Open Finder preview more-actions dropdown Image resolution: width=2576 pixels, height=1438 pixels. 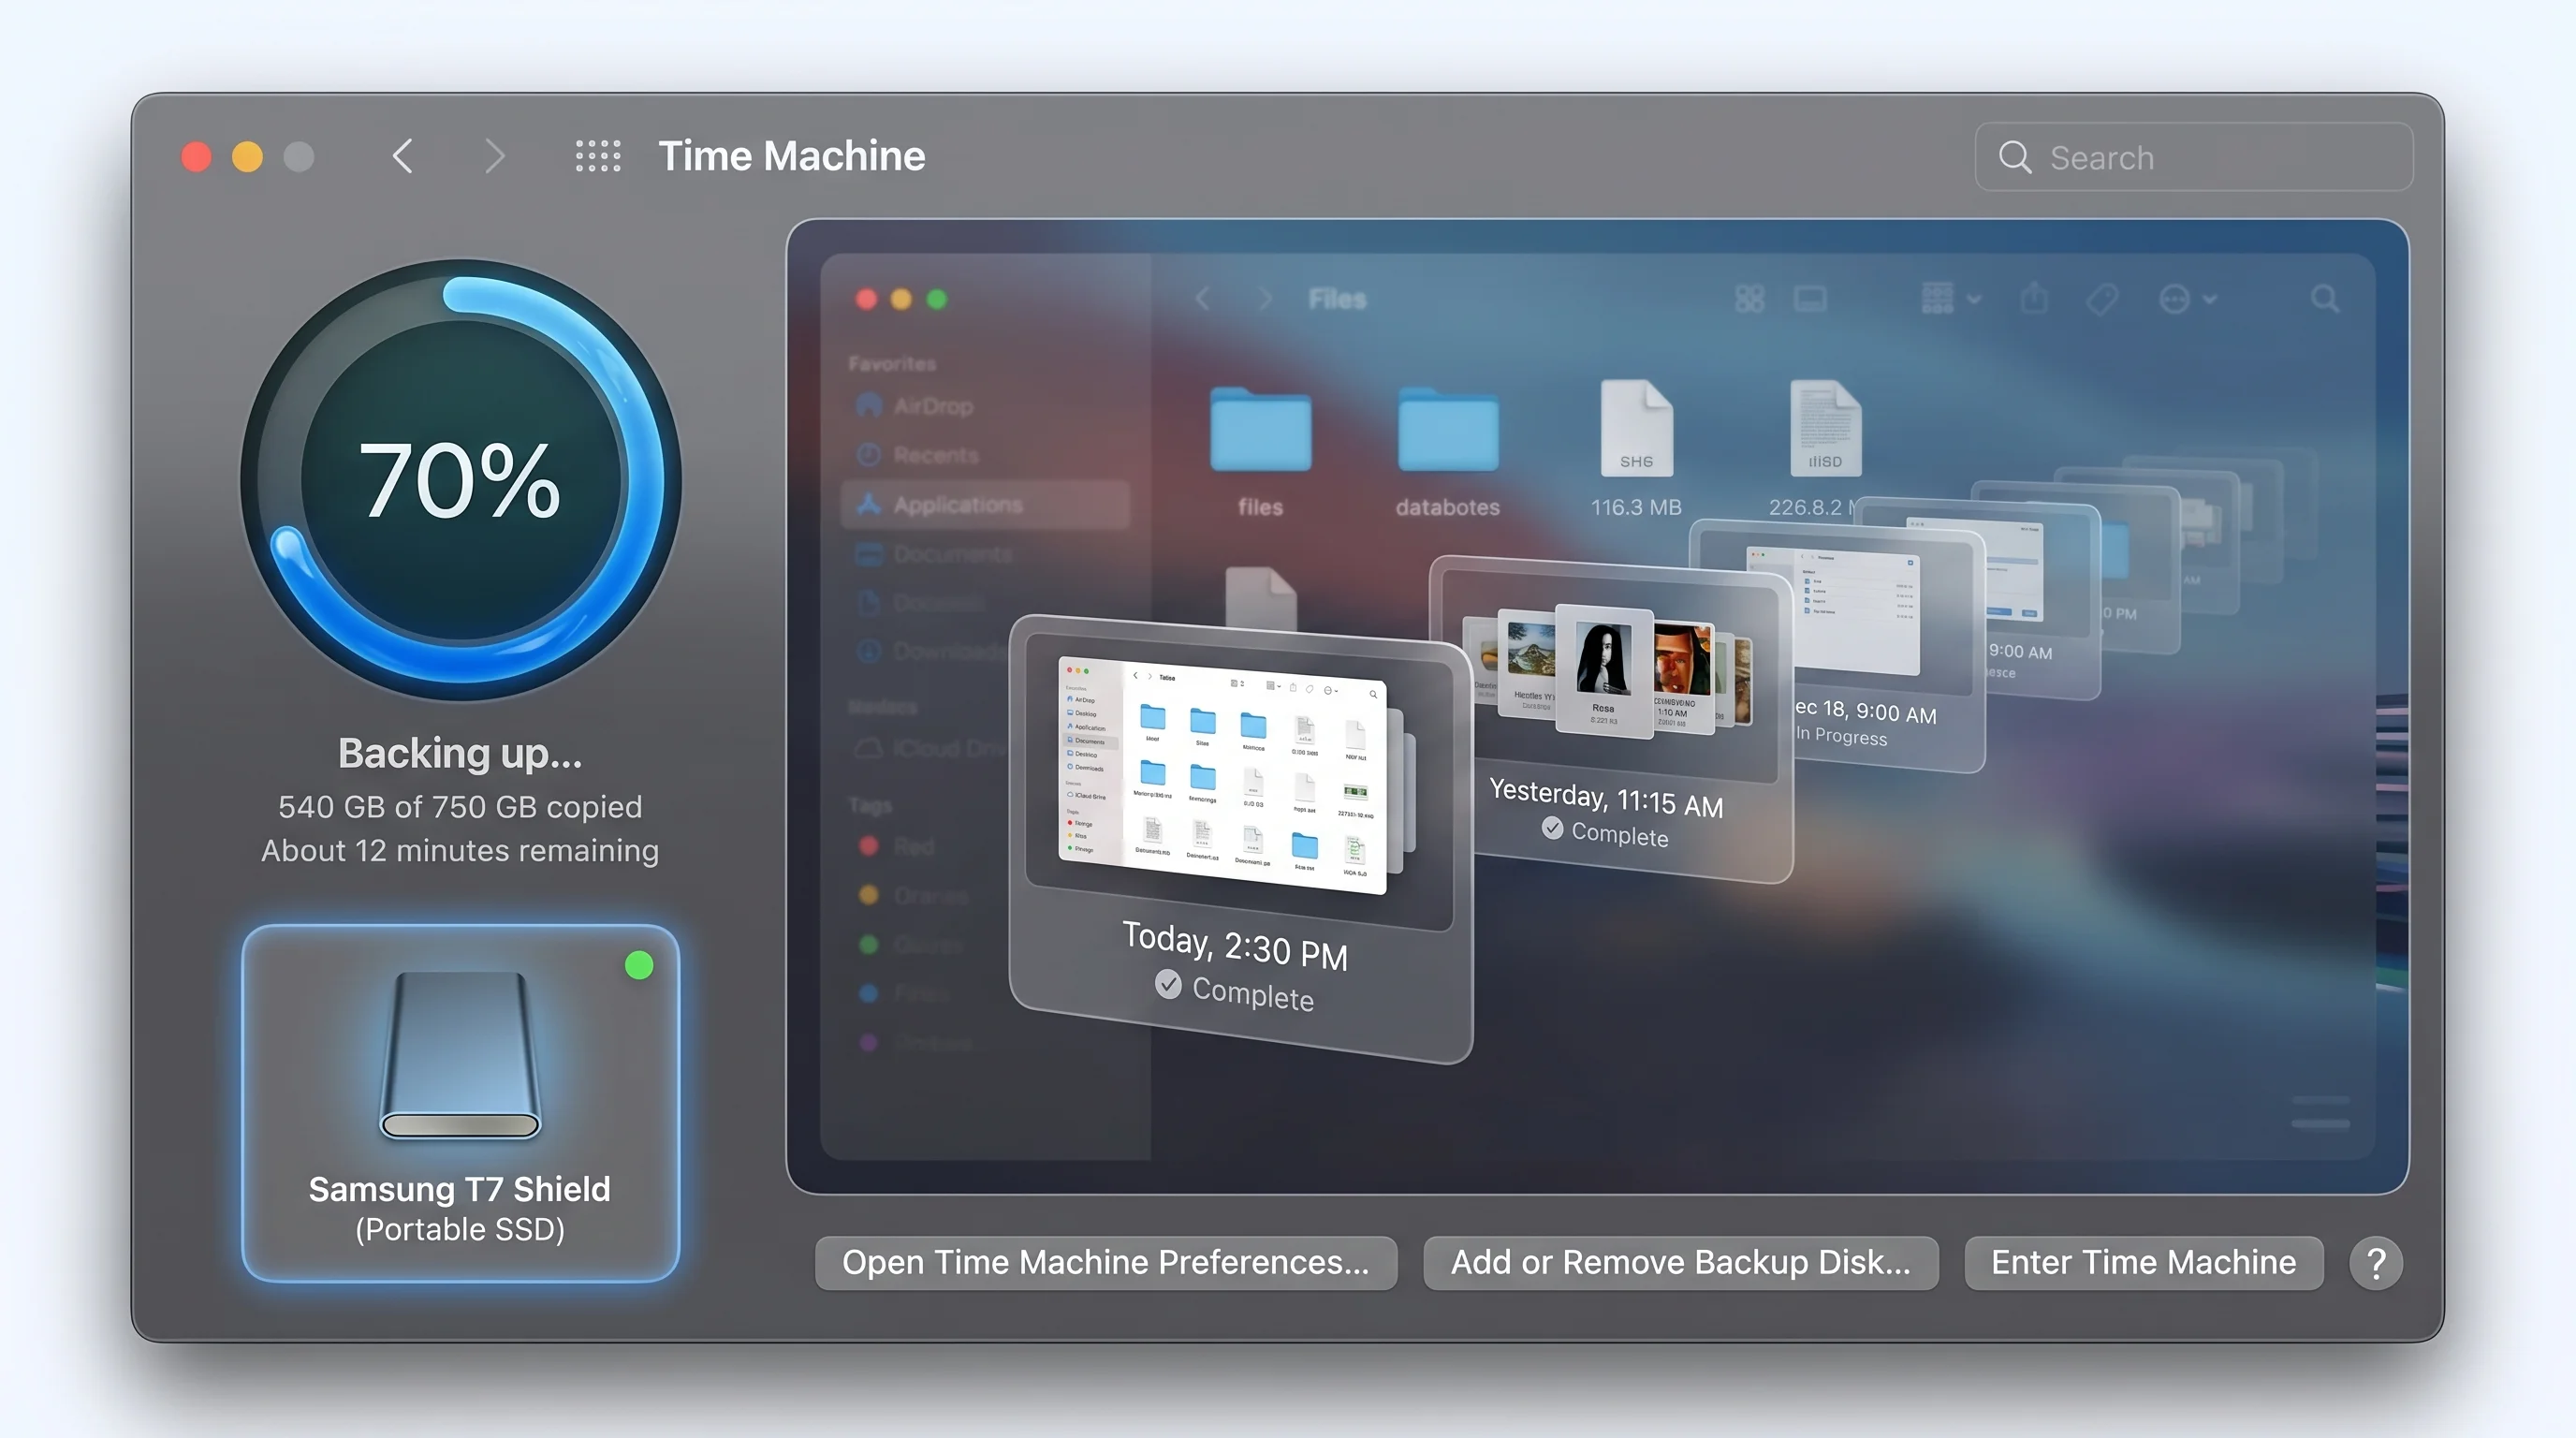(x=2188, y=299)
